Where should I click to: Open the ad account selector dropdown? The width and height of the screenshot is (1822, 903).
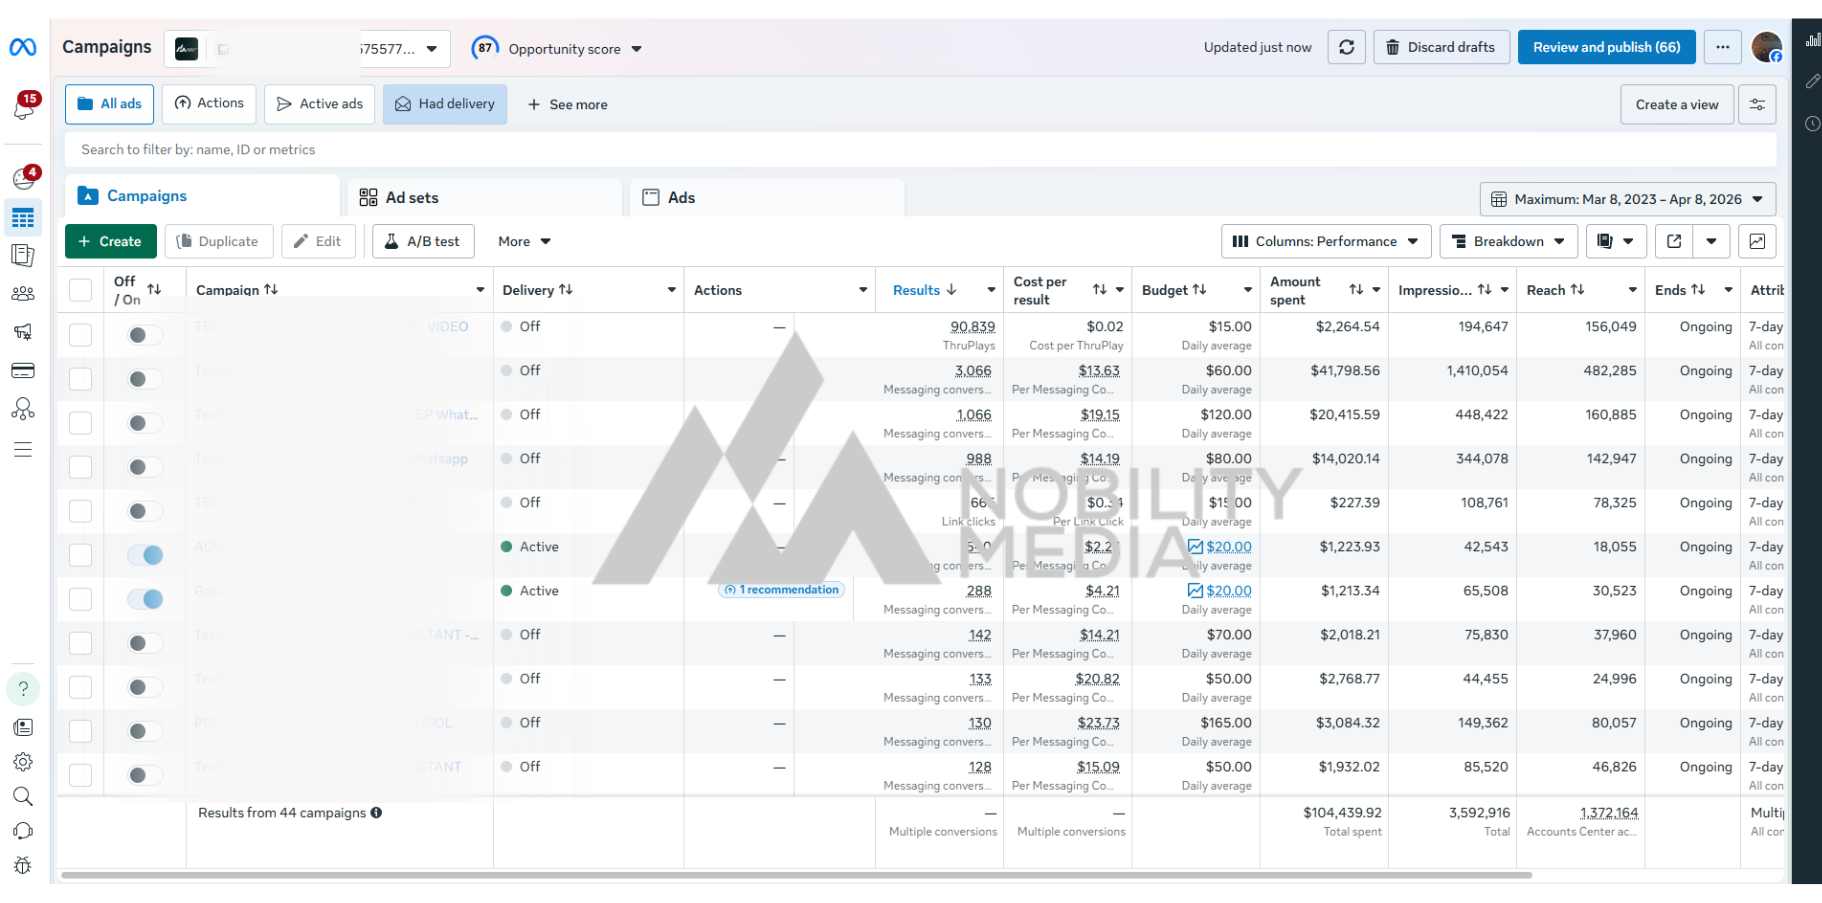point(307,48)
